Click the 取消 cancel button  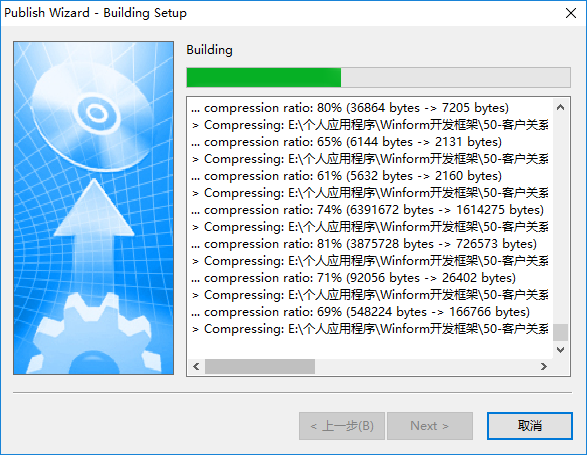coord(530,426)
